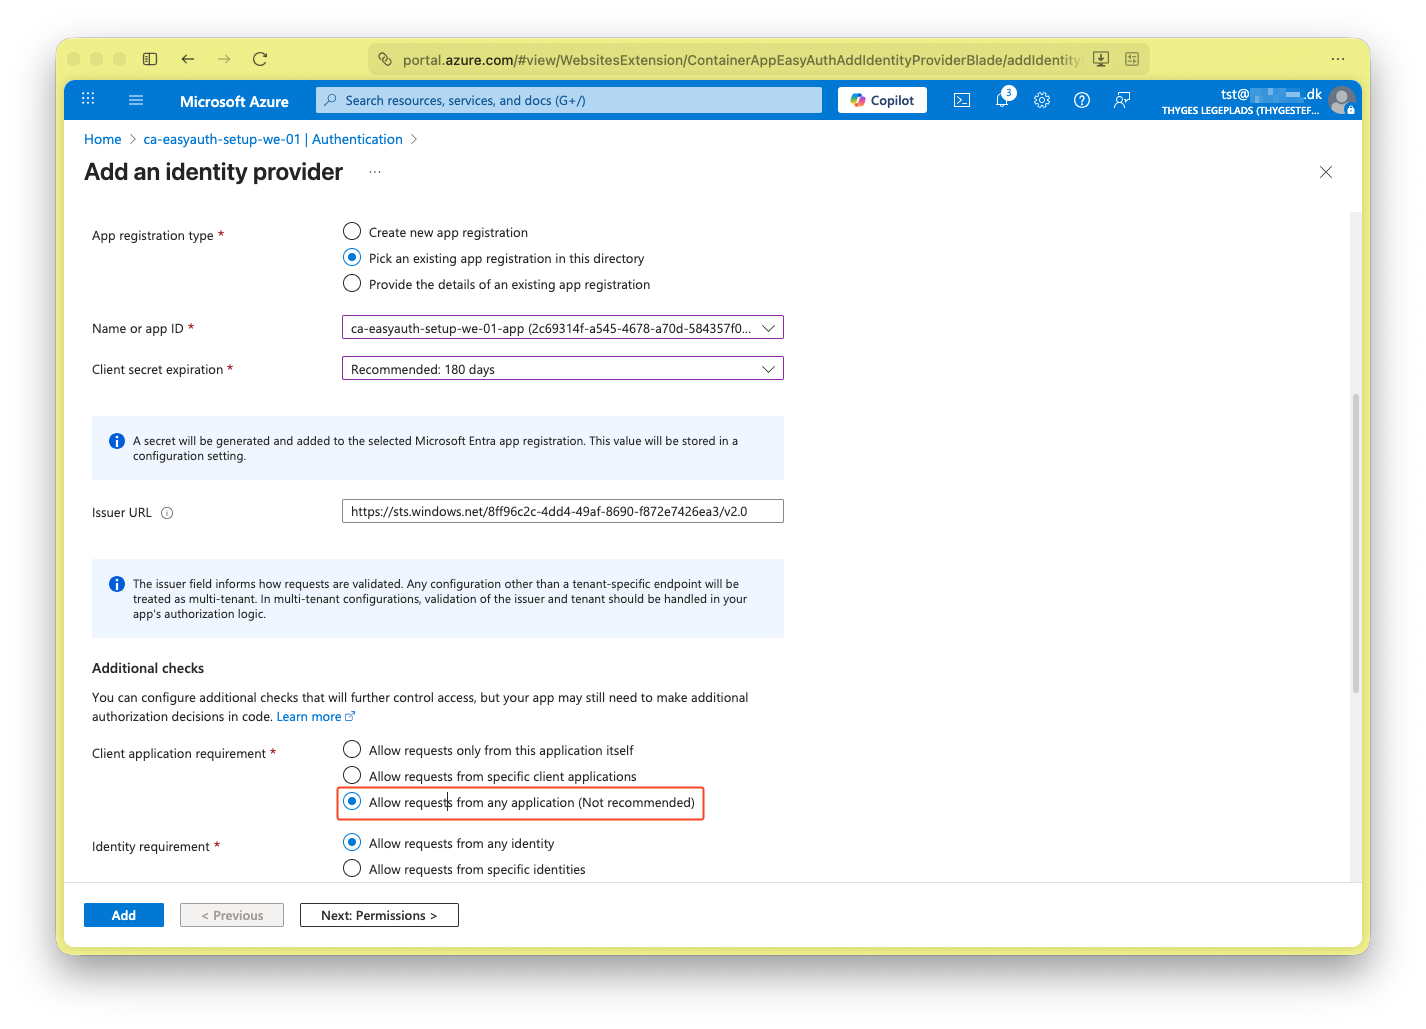Open Copilot in Azure
The height and width of the screenshot is (1029, 1426).
[x=882, y=100]
